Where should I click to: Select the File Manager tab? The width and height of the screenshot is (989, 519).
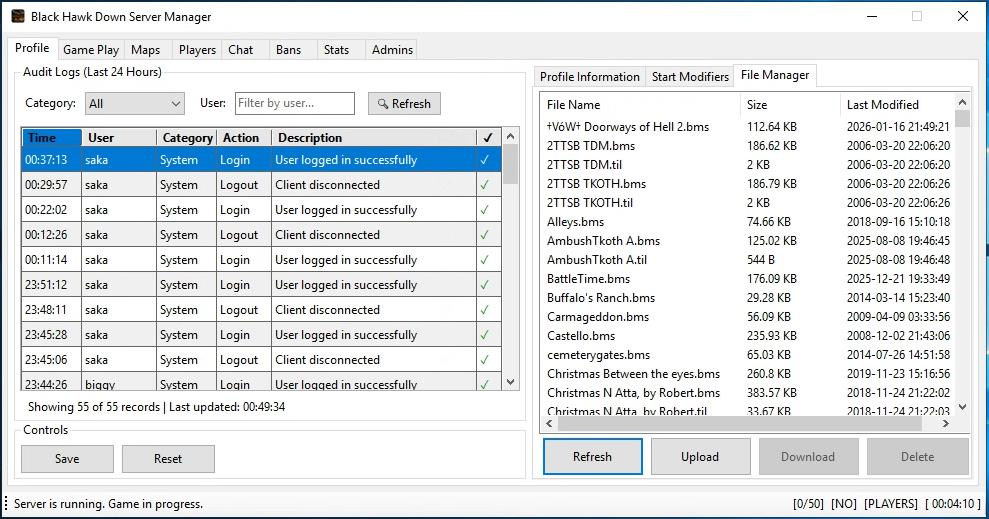click(775, 75)
